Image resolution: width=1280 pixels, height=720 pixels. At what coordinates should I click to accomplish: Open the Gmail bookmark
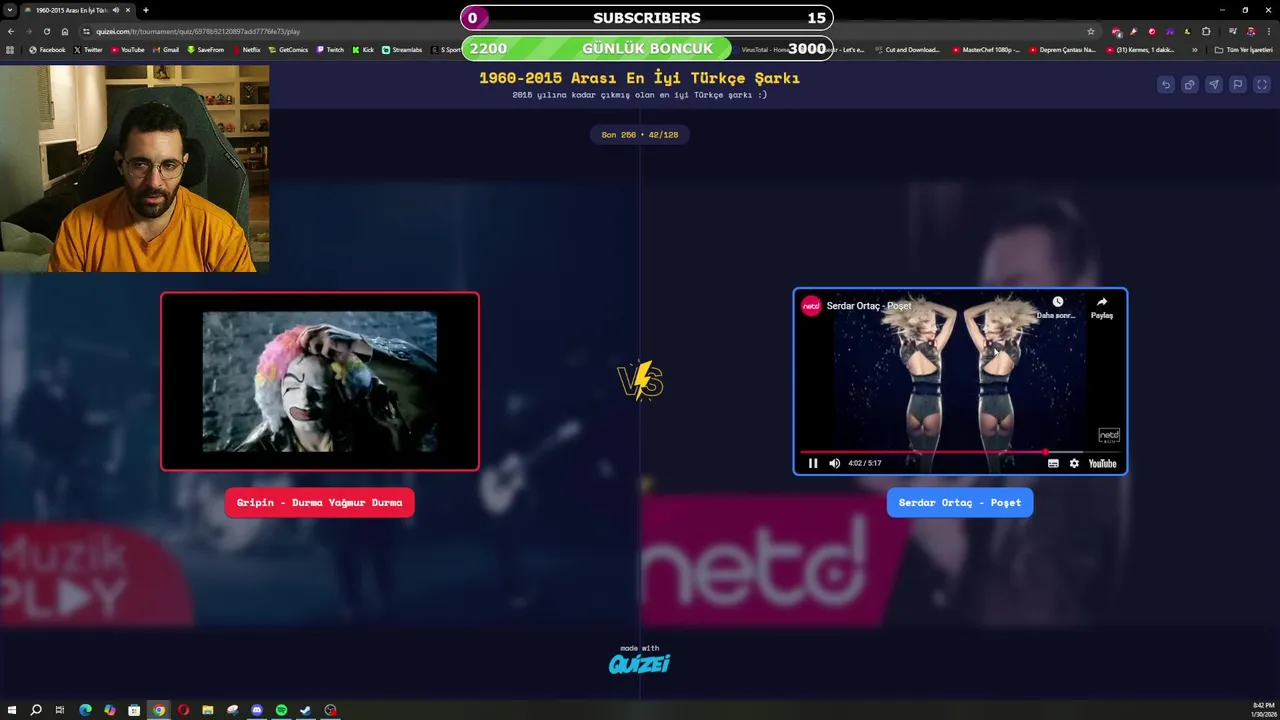(x=166, y=50)
